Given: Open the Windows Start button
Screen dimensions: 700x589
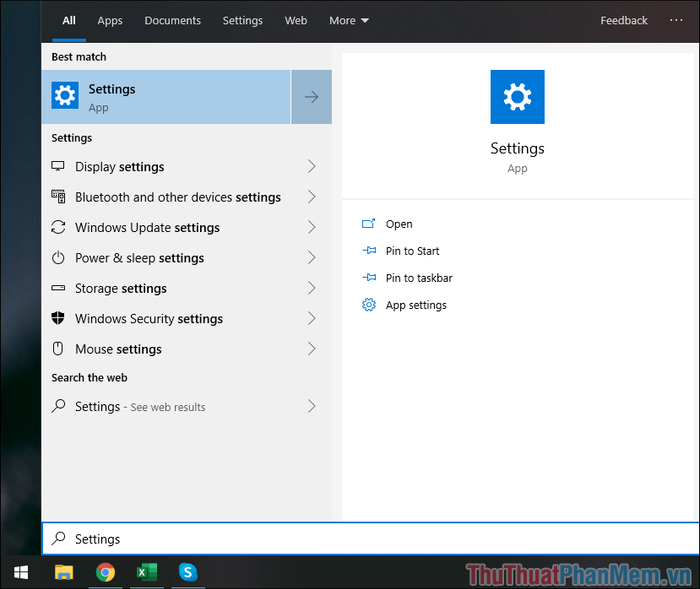Looking at the screenshot, I should point(21,572).
